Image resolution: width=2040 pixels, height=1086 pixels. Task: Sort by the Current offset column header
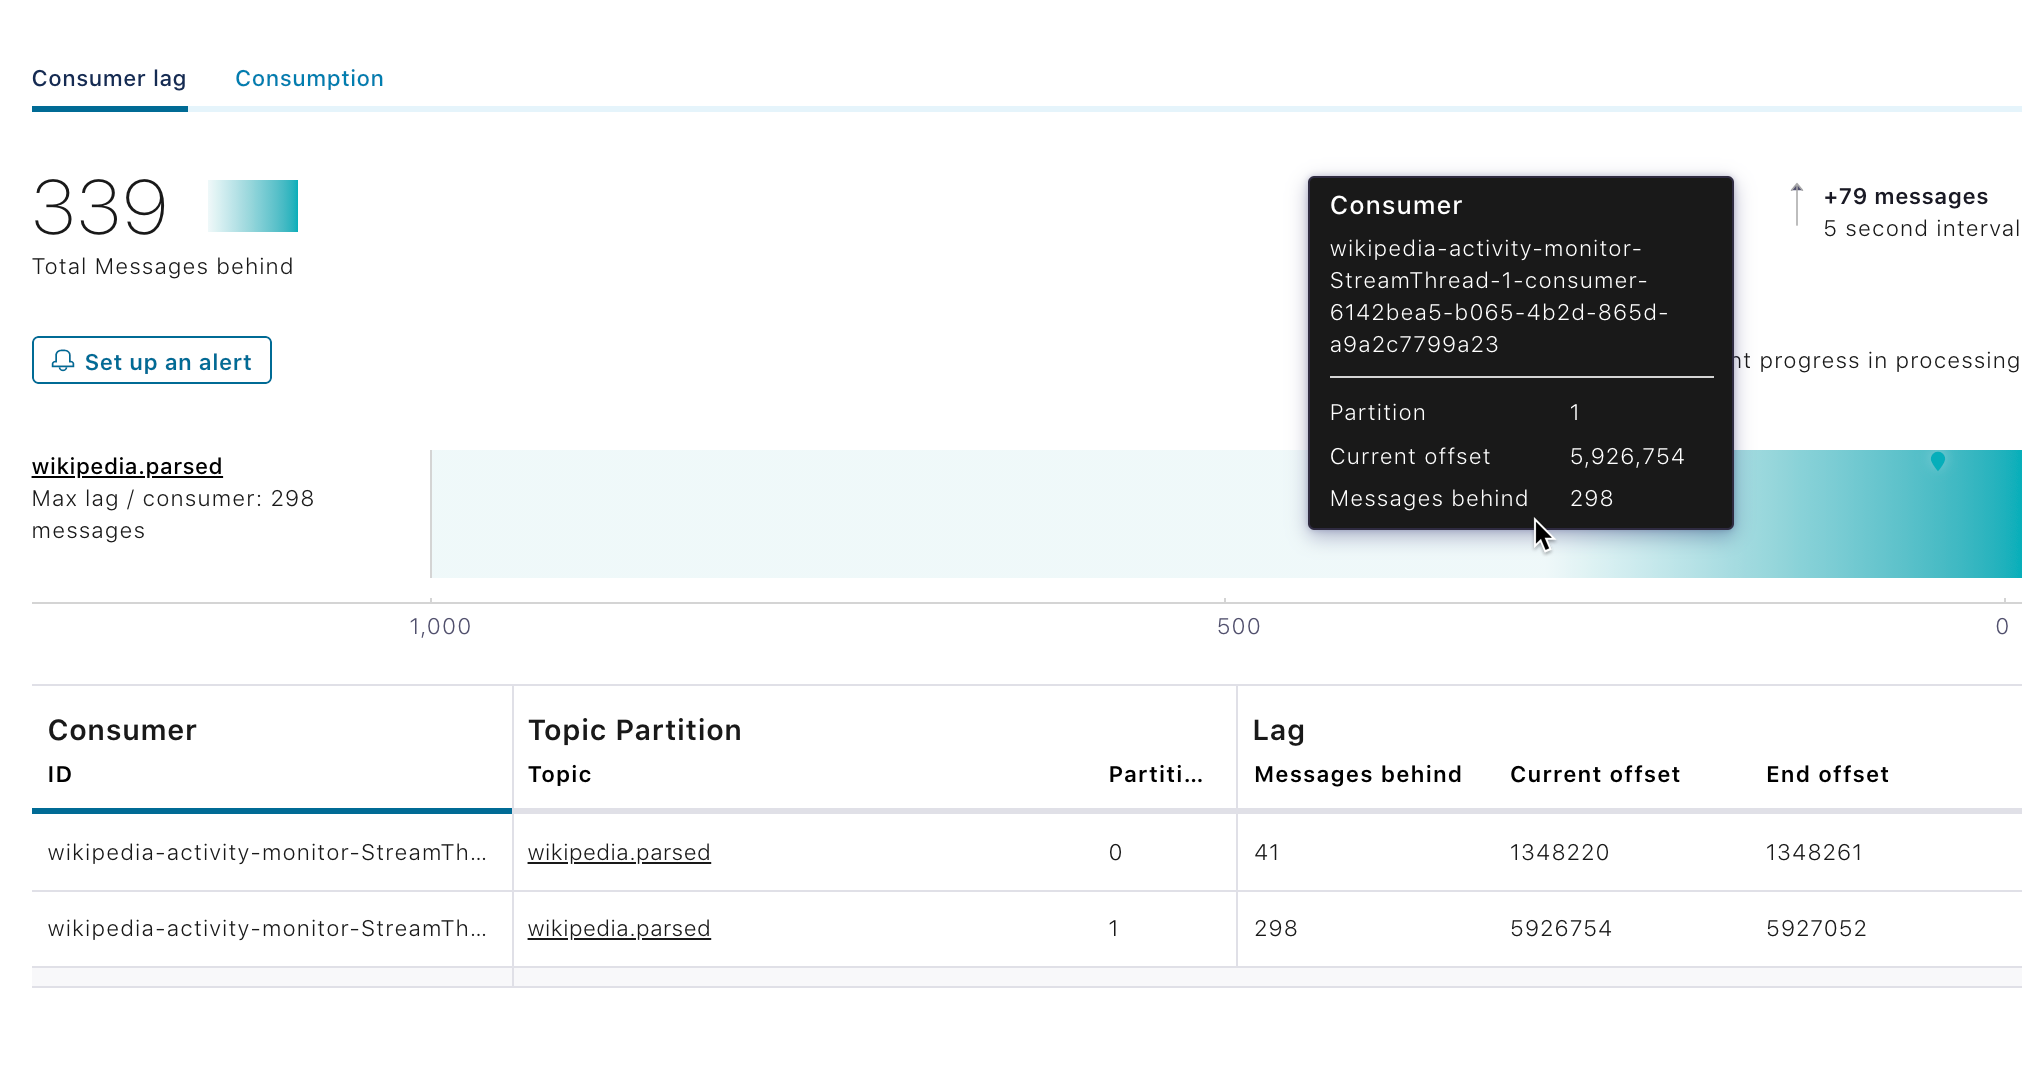point(1595,774)
